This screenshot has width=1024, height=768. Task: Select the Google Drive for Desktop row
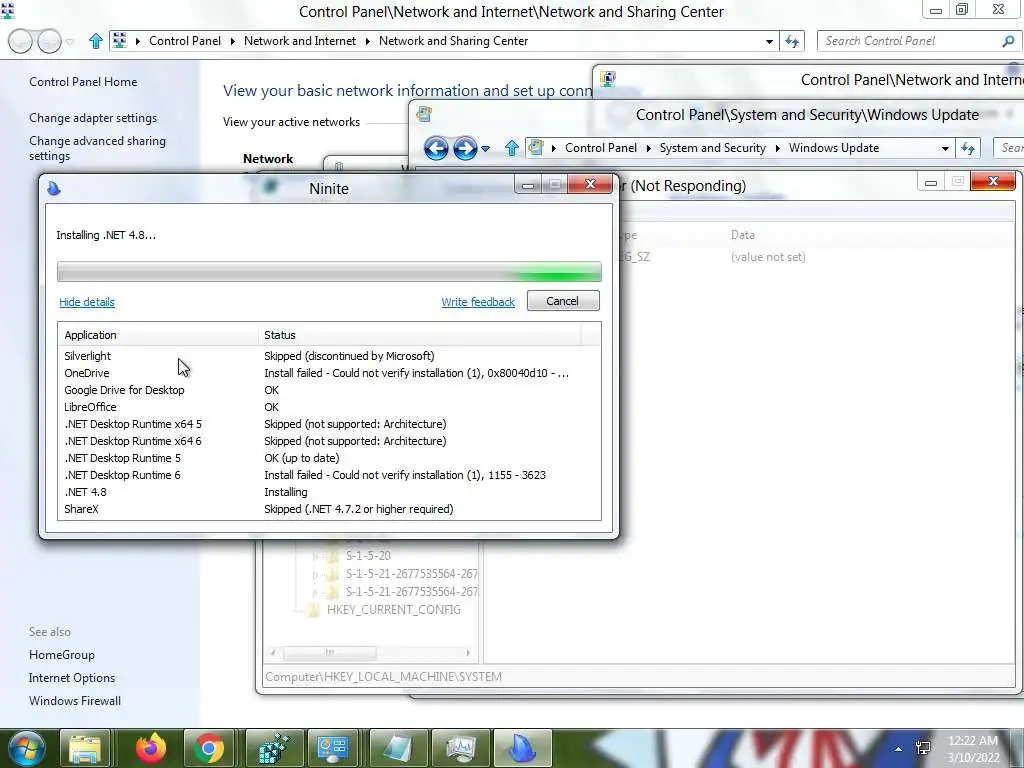click(329, 390)
